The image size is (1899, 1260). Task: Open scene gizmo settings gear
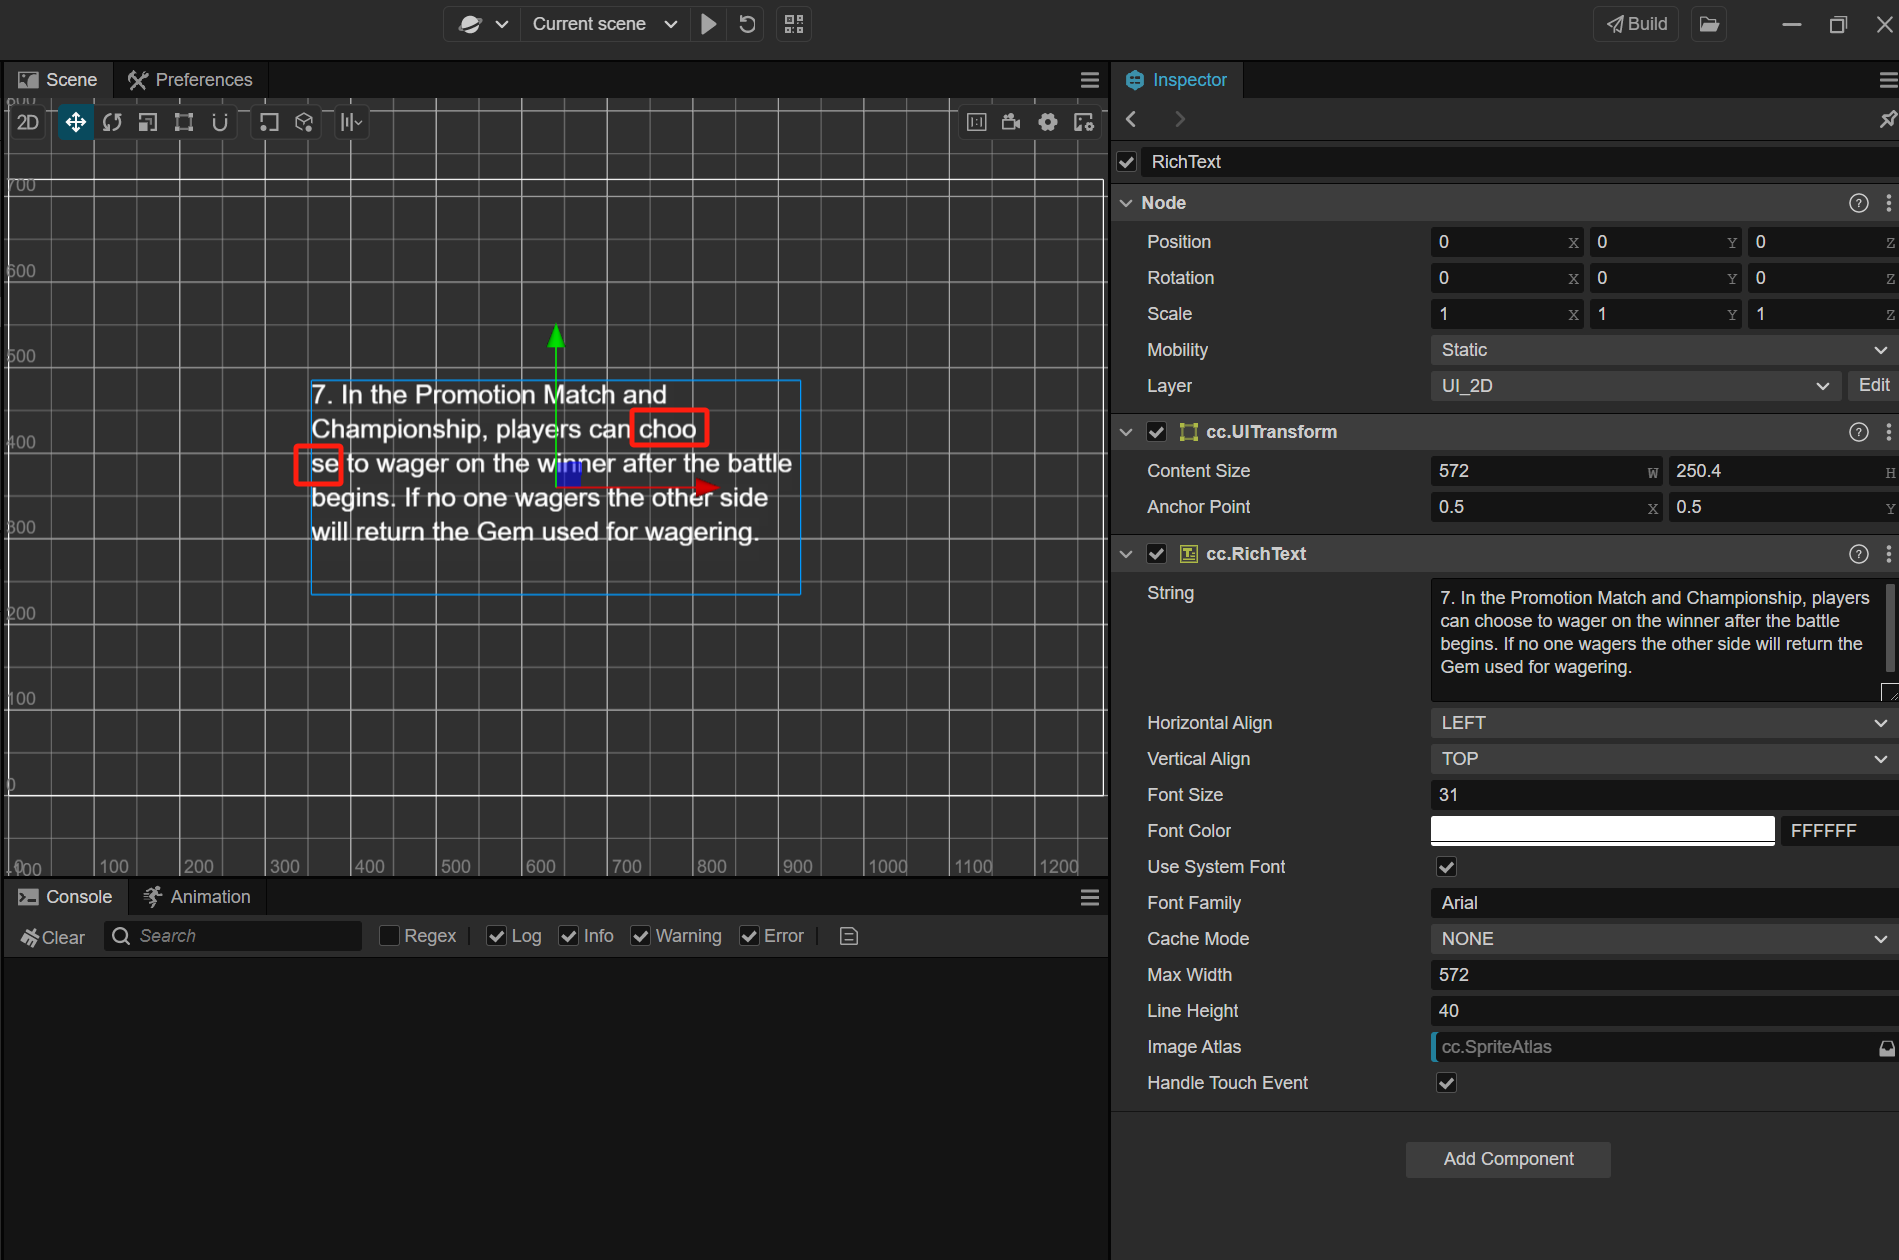point(1048,122)
